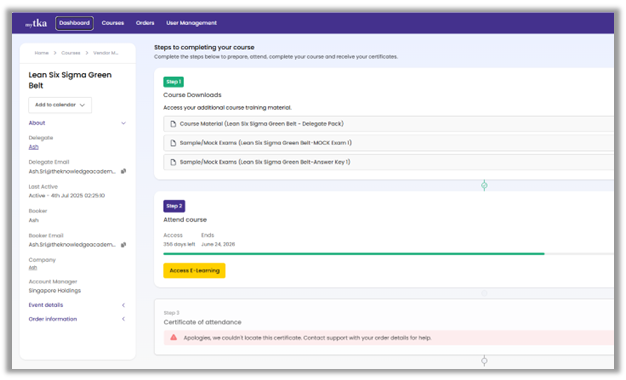Click file icon of Answer Key 1
Viewport: 626px width, 380px height.
coord(173,162)
